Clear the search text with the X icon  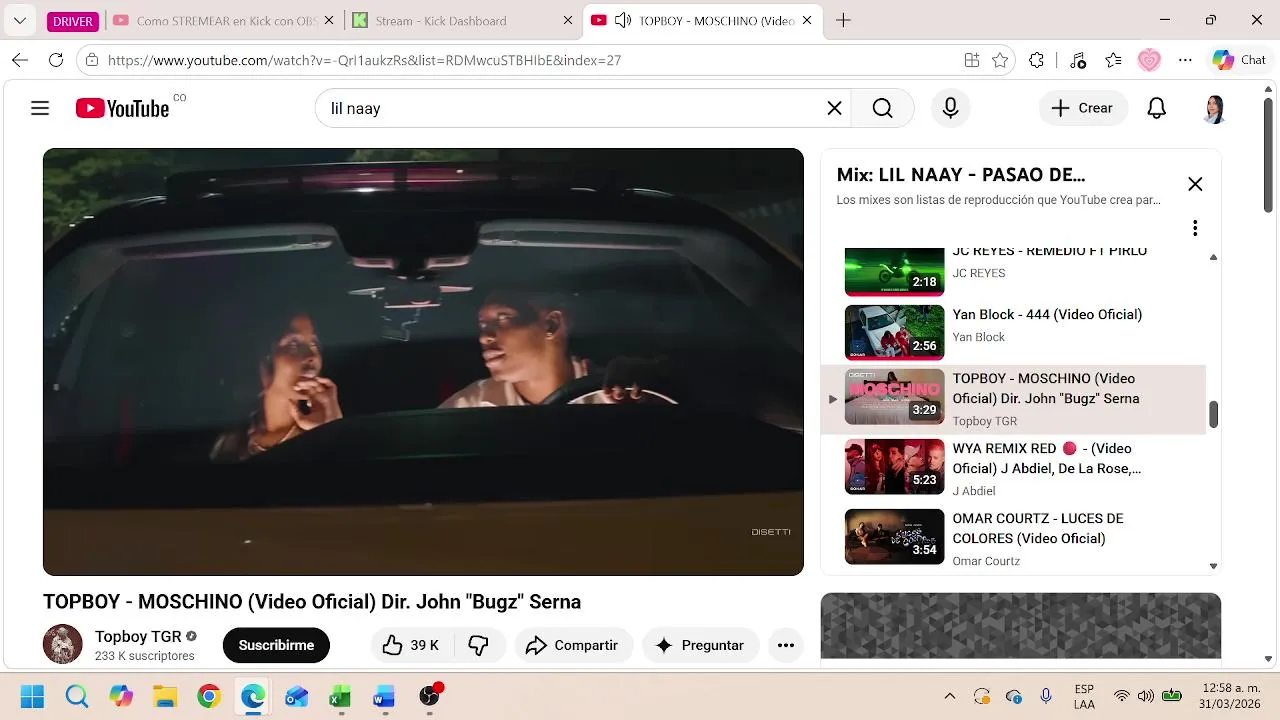[x=834, y=108]
